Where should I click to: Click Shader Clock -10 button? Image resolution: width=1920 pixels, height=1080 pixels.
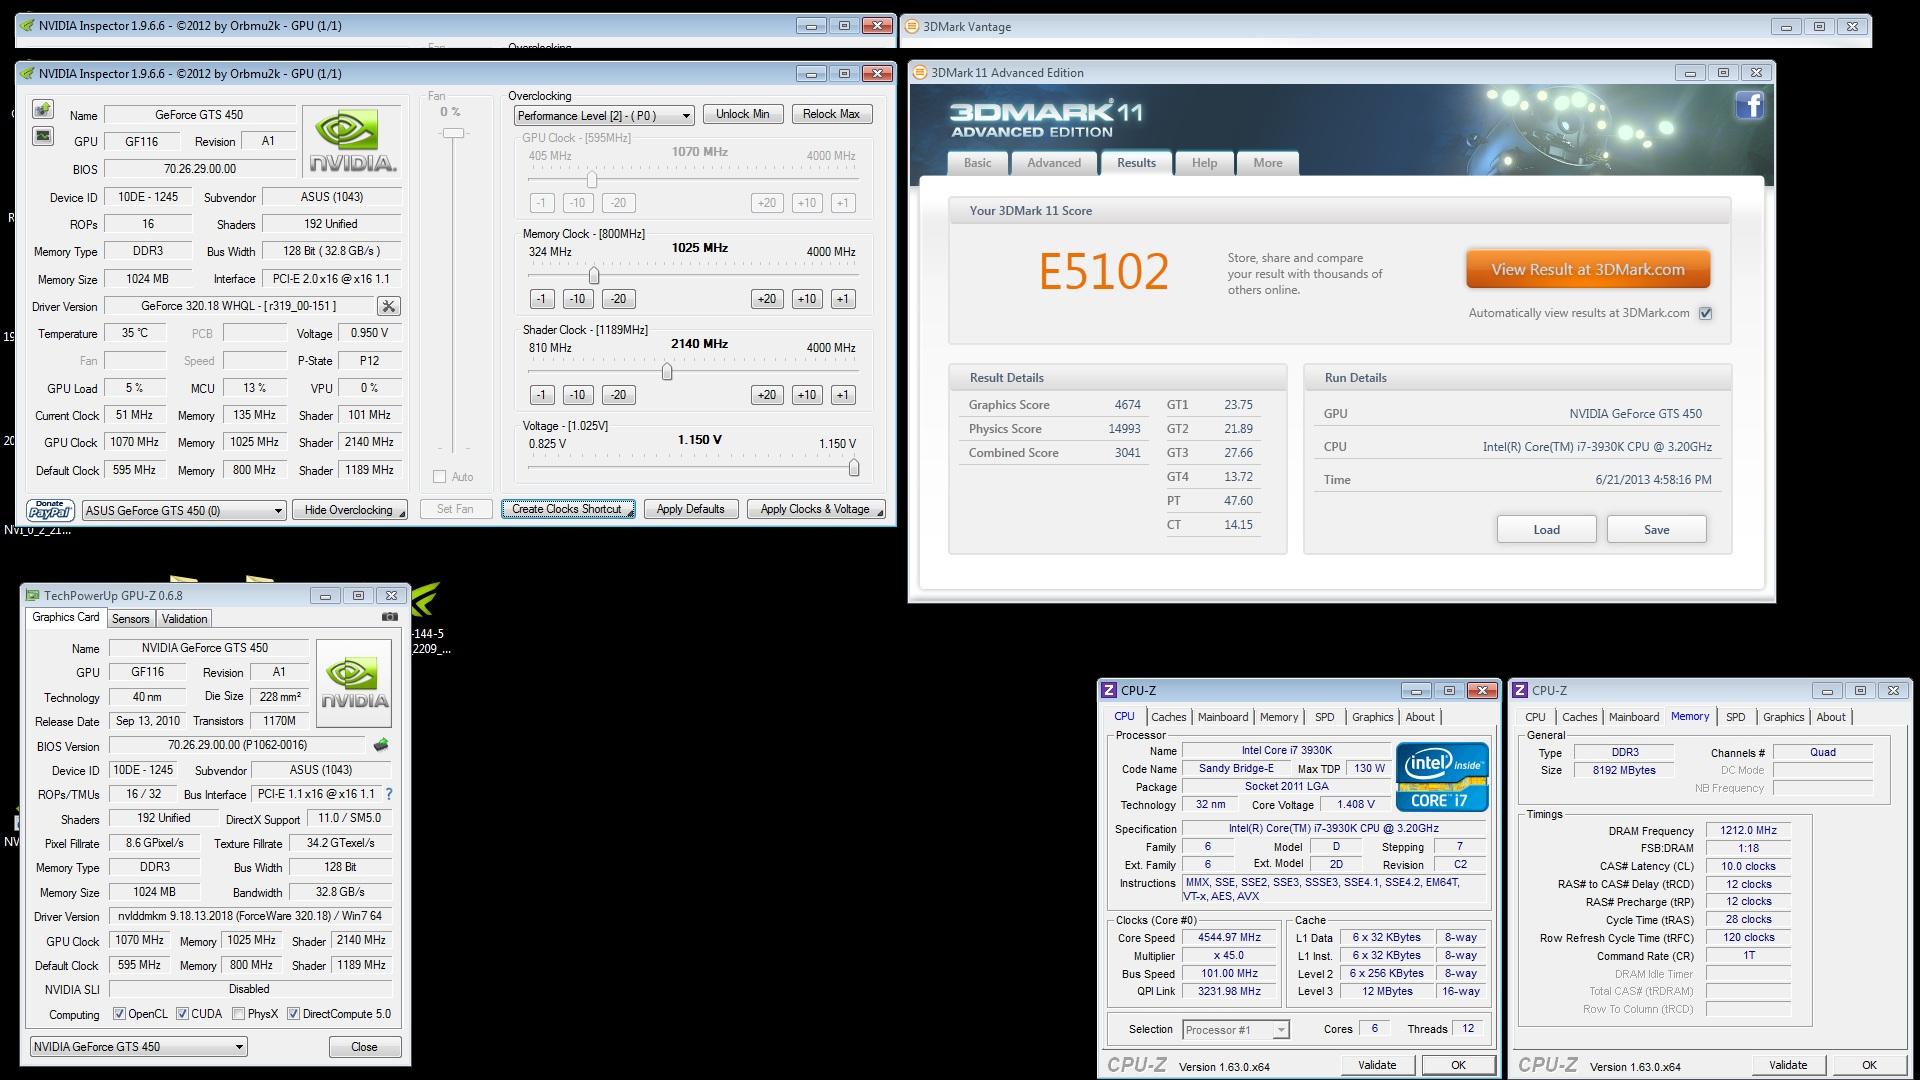(x=577, y=395)
